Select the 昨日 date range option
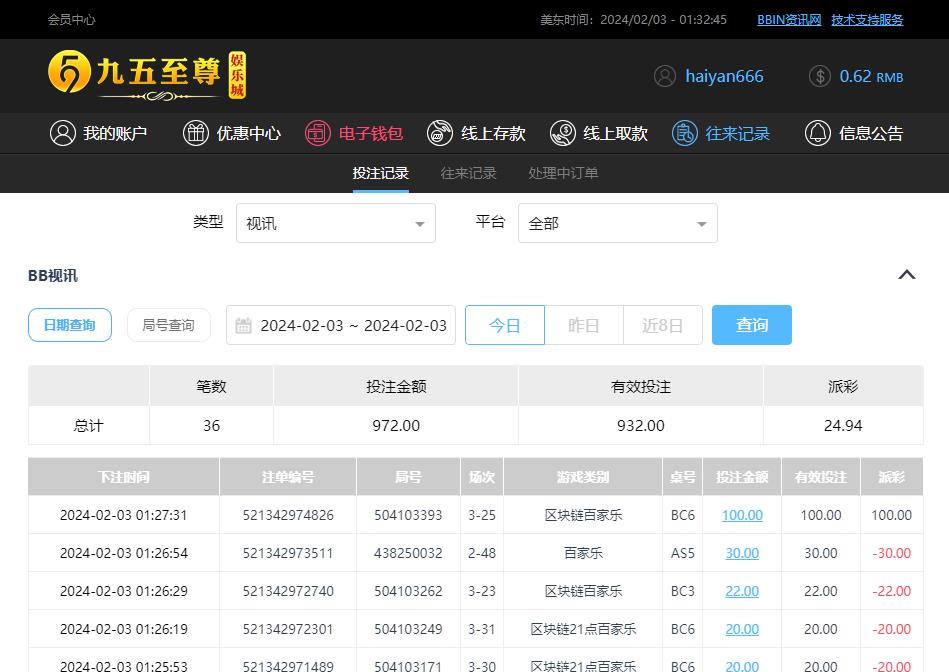 pyautogui.click(x=583, y=325)
